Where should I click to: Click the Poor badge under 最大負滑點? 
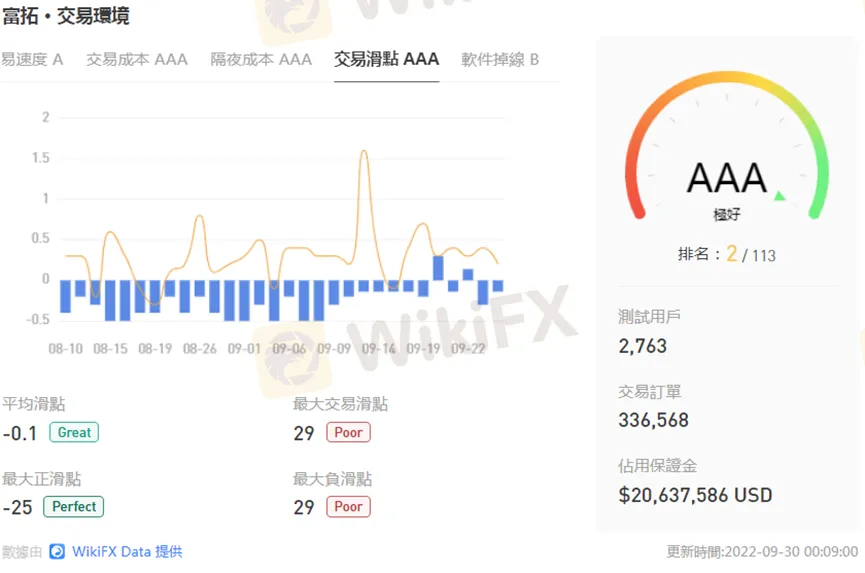(348, 507)
